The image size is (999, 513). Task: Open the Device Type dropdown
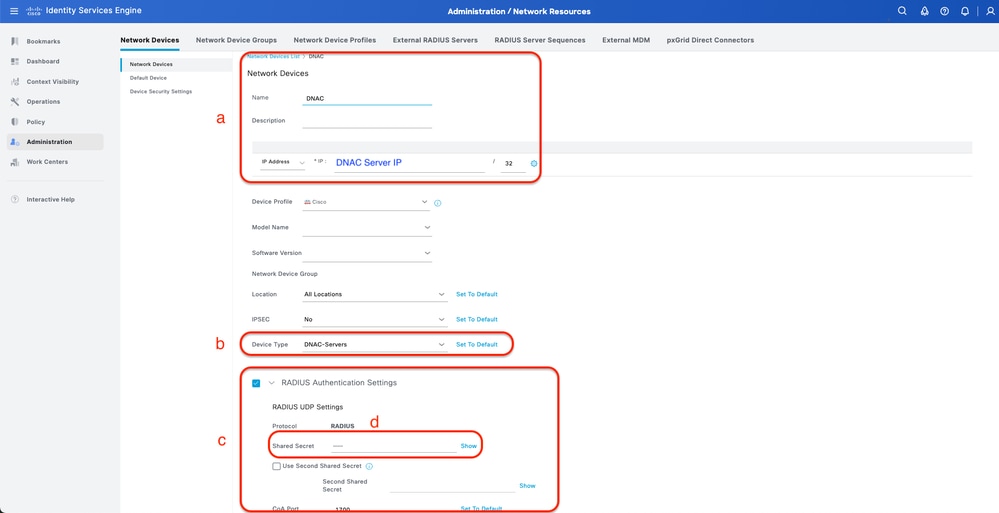coord(375,345)
